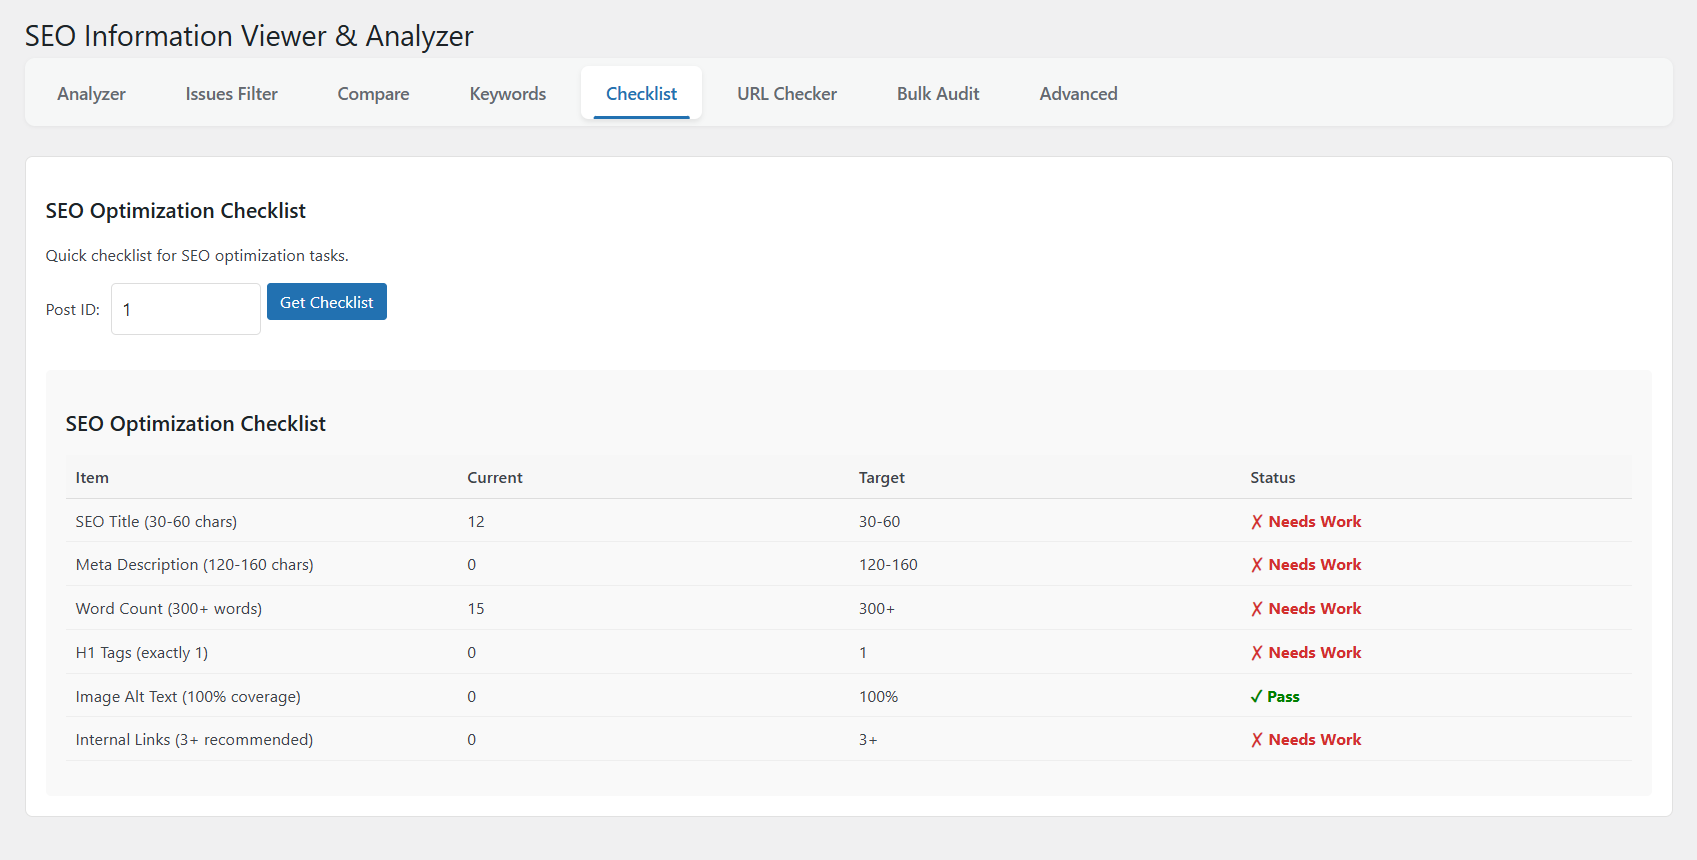Select 'Image Alt Text (100% coverage)' item text
This screenshot has height=860, width=1697.
(188, 697)
